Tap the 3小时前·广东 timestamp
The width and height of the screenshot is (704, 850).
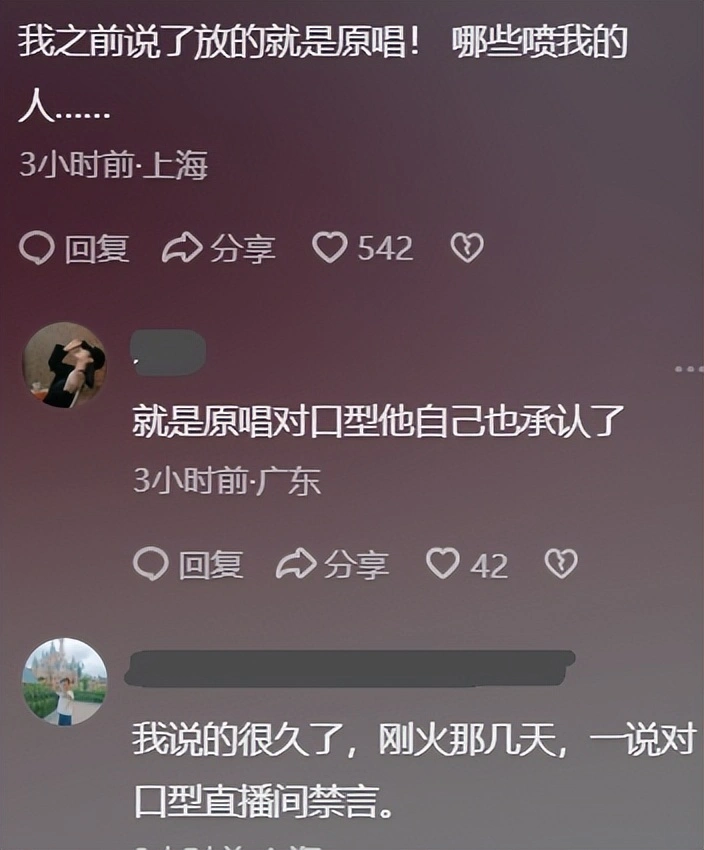pos(227,480)
